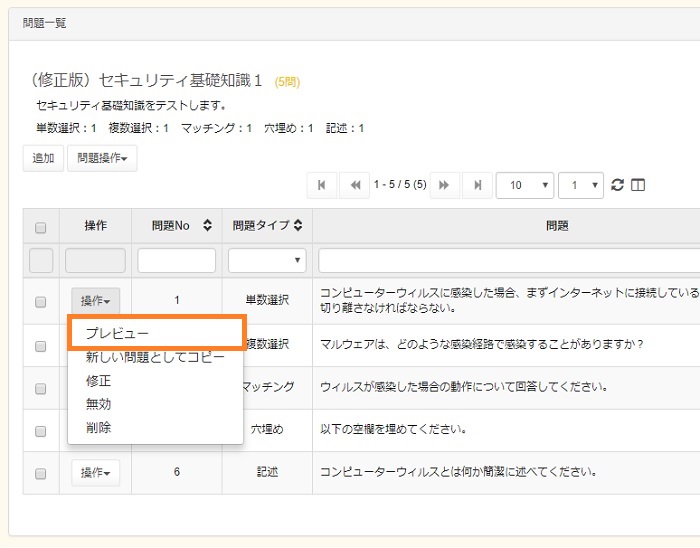Check the box for the 記述 question row
Viewport: 700px width, 548px height.
click(x=41, y=473)
